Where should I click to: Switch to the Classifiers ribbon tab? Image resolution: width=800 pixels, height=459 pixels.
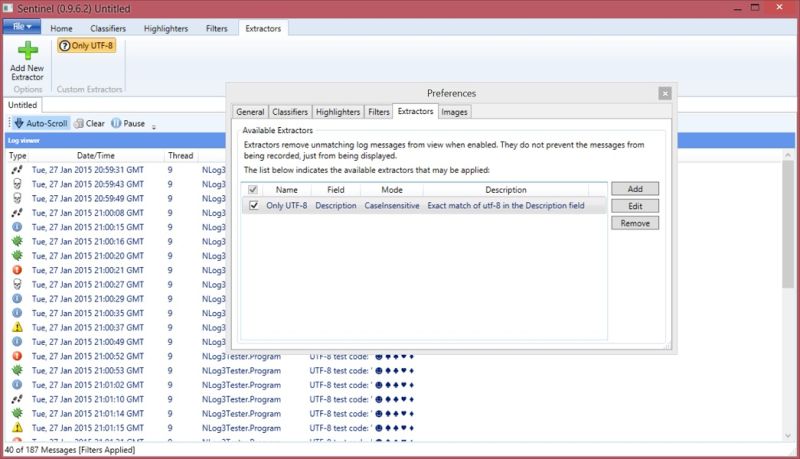tap(108, 29)
